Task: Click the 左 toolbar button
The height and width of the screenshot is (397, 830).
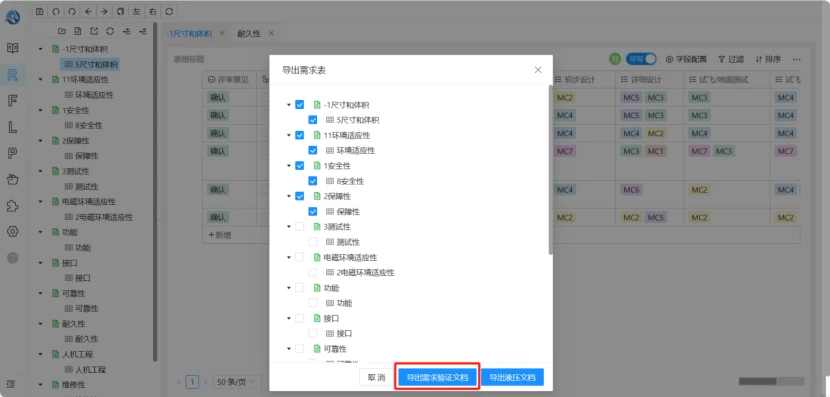Action: [x=137, y=11]
